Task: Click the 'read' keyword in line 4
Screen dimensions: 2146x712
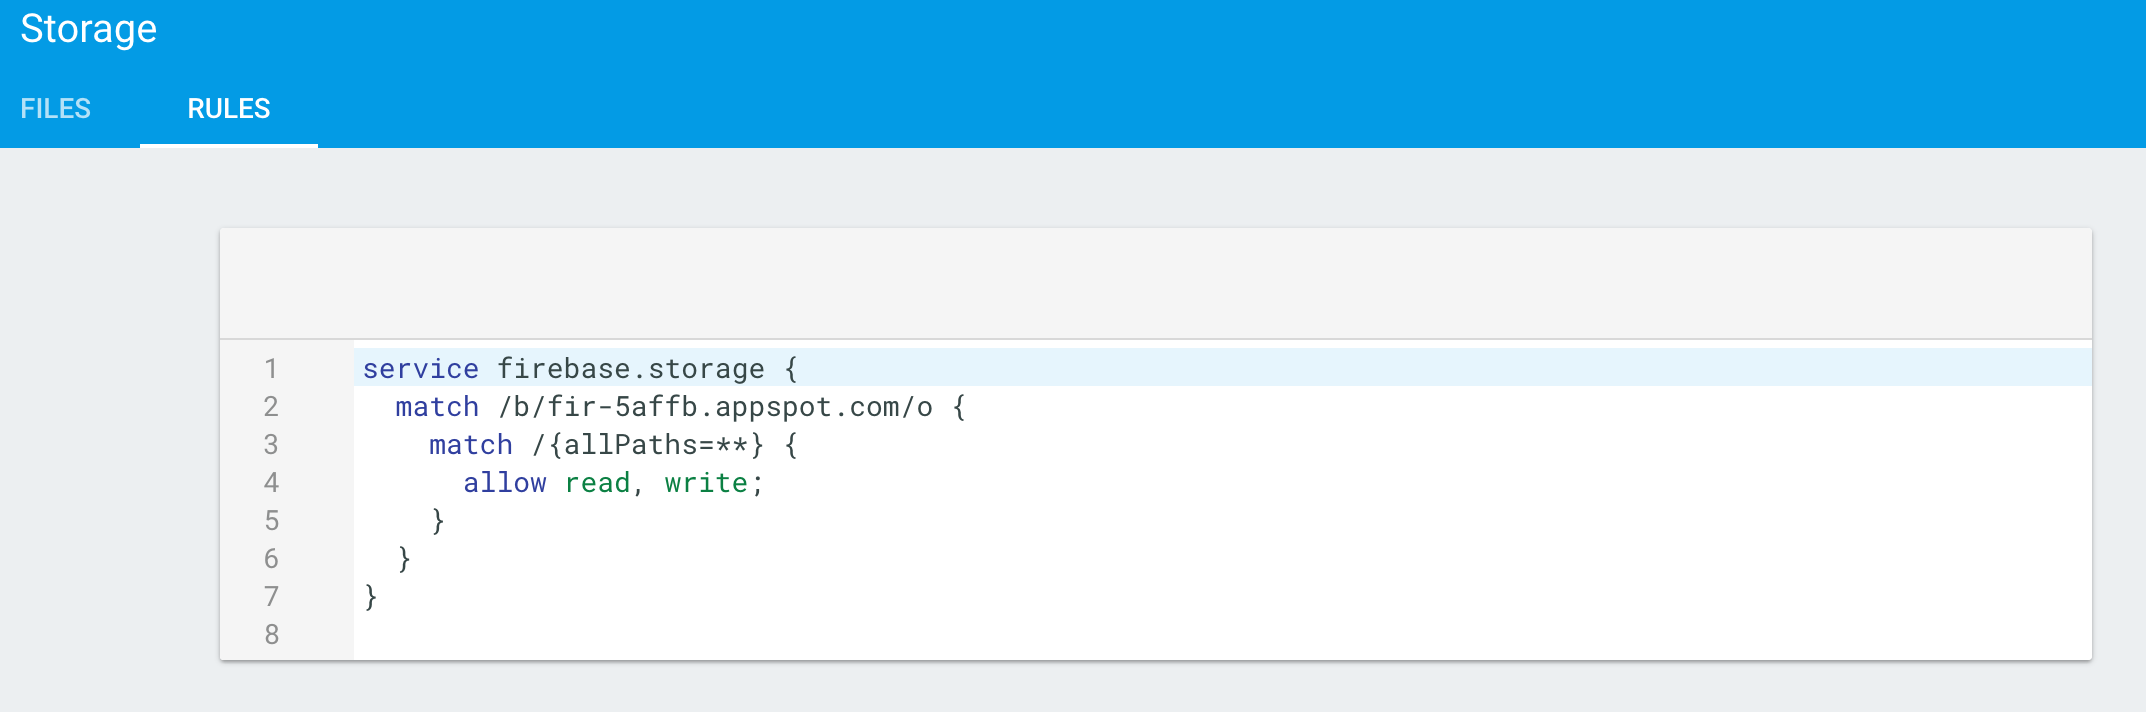Action: click(x=597, y=483)
